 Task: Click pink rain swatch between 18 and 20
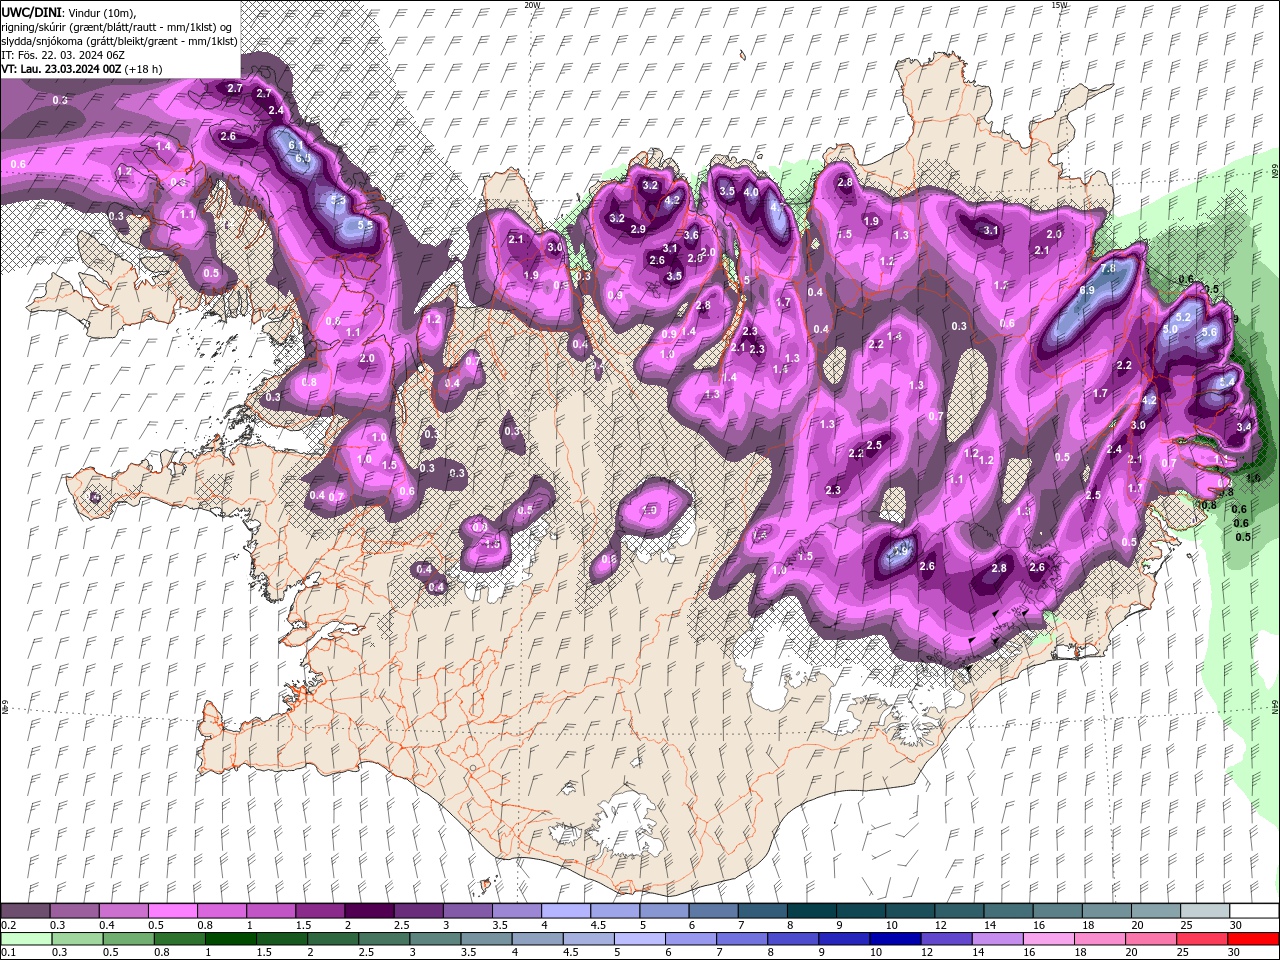[x=1099, y=939]
